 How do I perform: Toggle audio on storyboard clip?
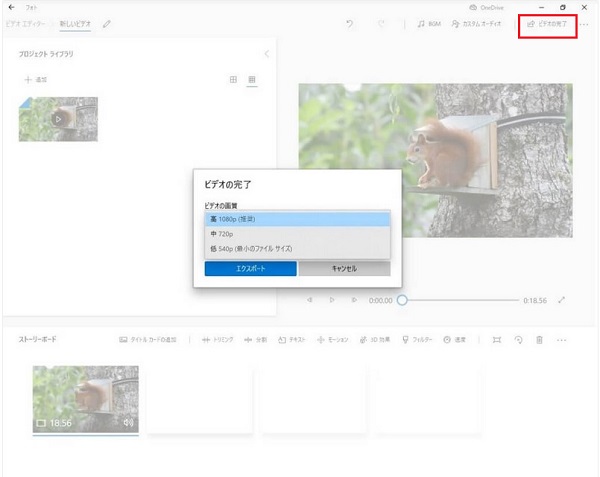click(128, 423)
